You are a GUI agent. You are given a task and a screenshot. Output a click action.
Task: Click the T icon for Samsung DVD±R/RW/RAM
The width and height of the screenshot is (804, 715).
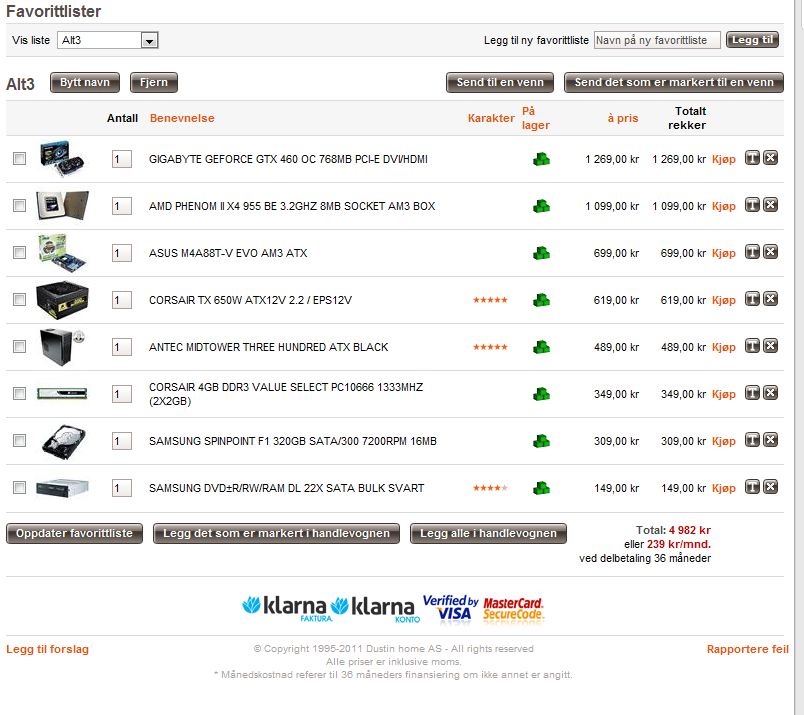click(x=752, y=487)
